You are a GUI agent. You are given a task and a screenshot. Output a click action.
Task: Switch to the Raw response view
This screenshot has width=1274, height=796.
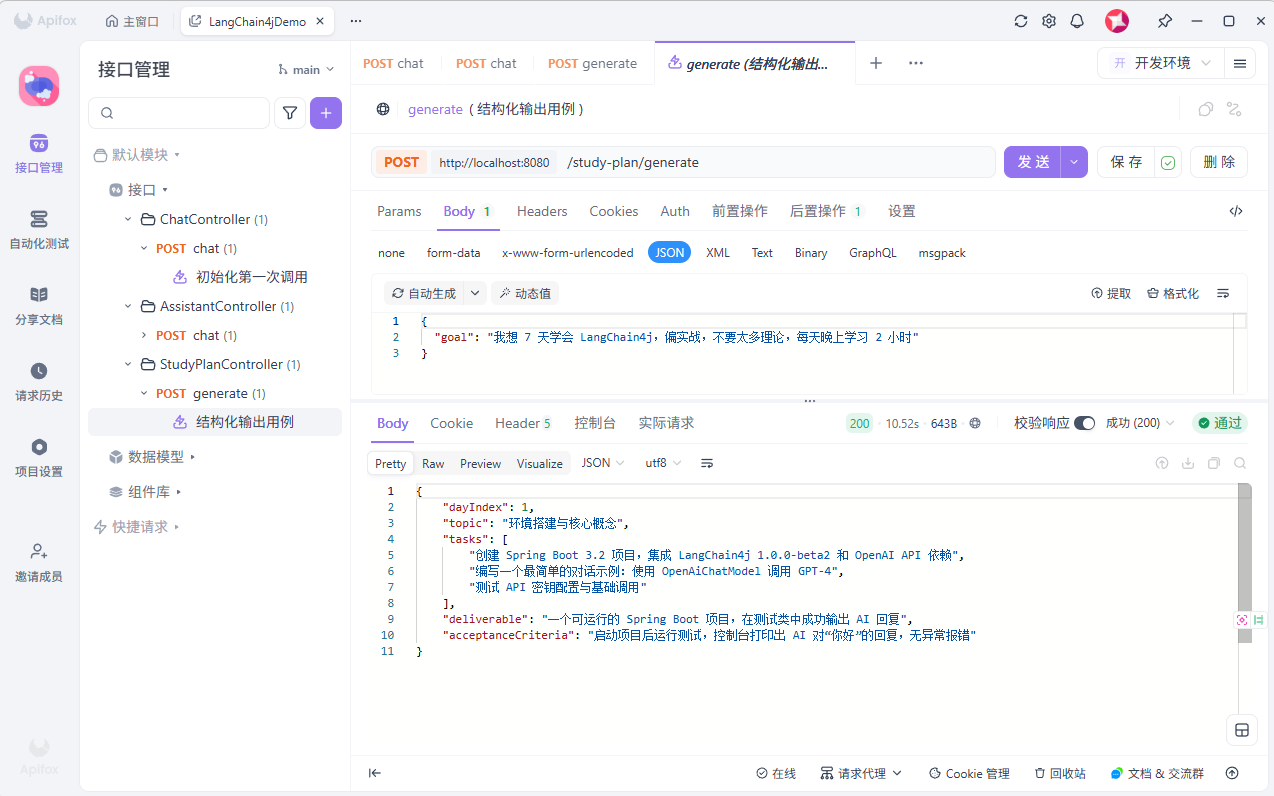click(433, 463)
